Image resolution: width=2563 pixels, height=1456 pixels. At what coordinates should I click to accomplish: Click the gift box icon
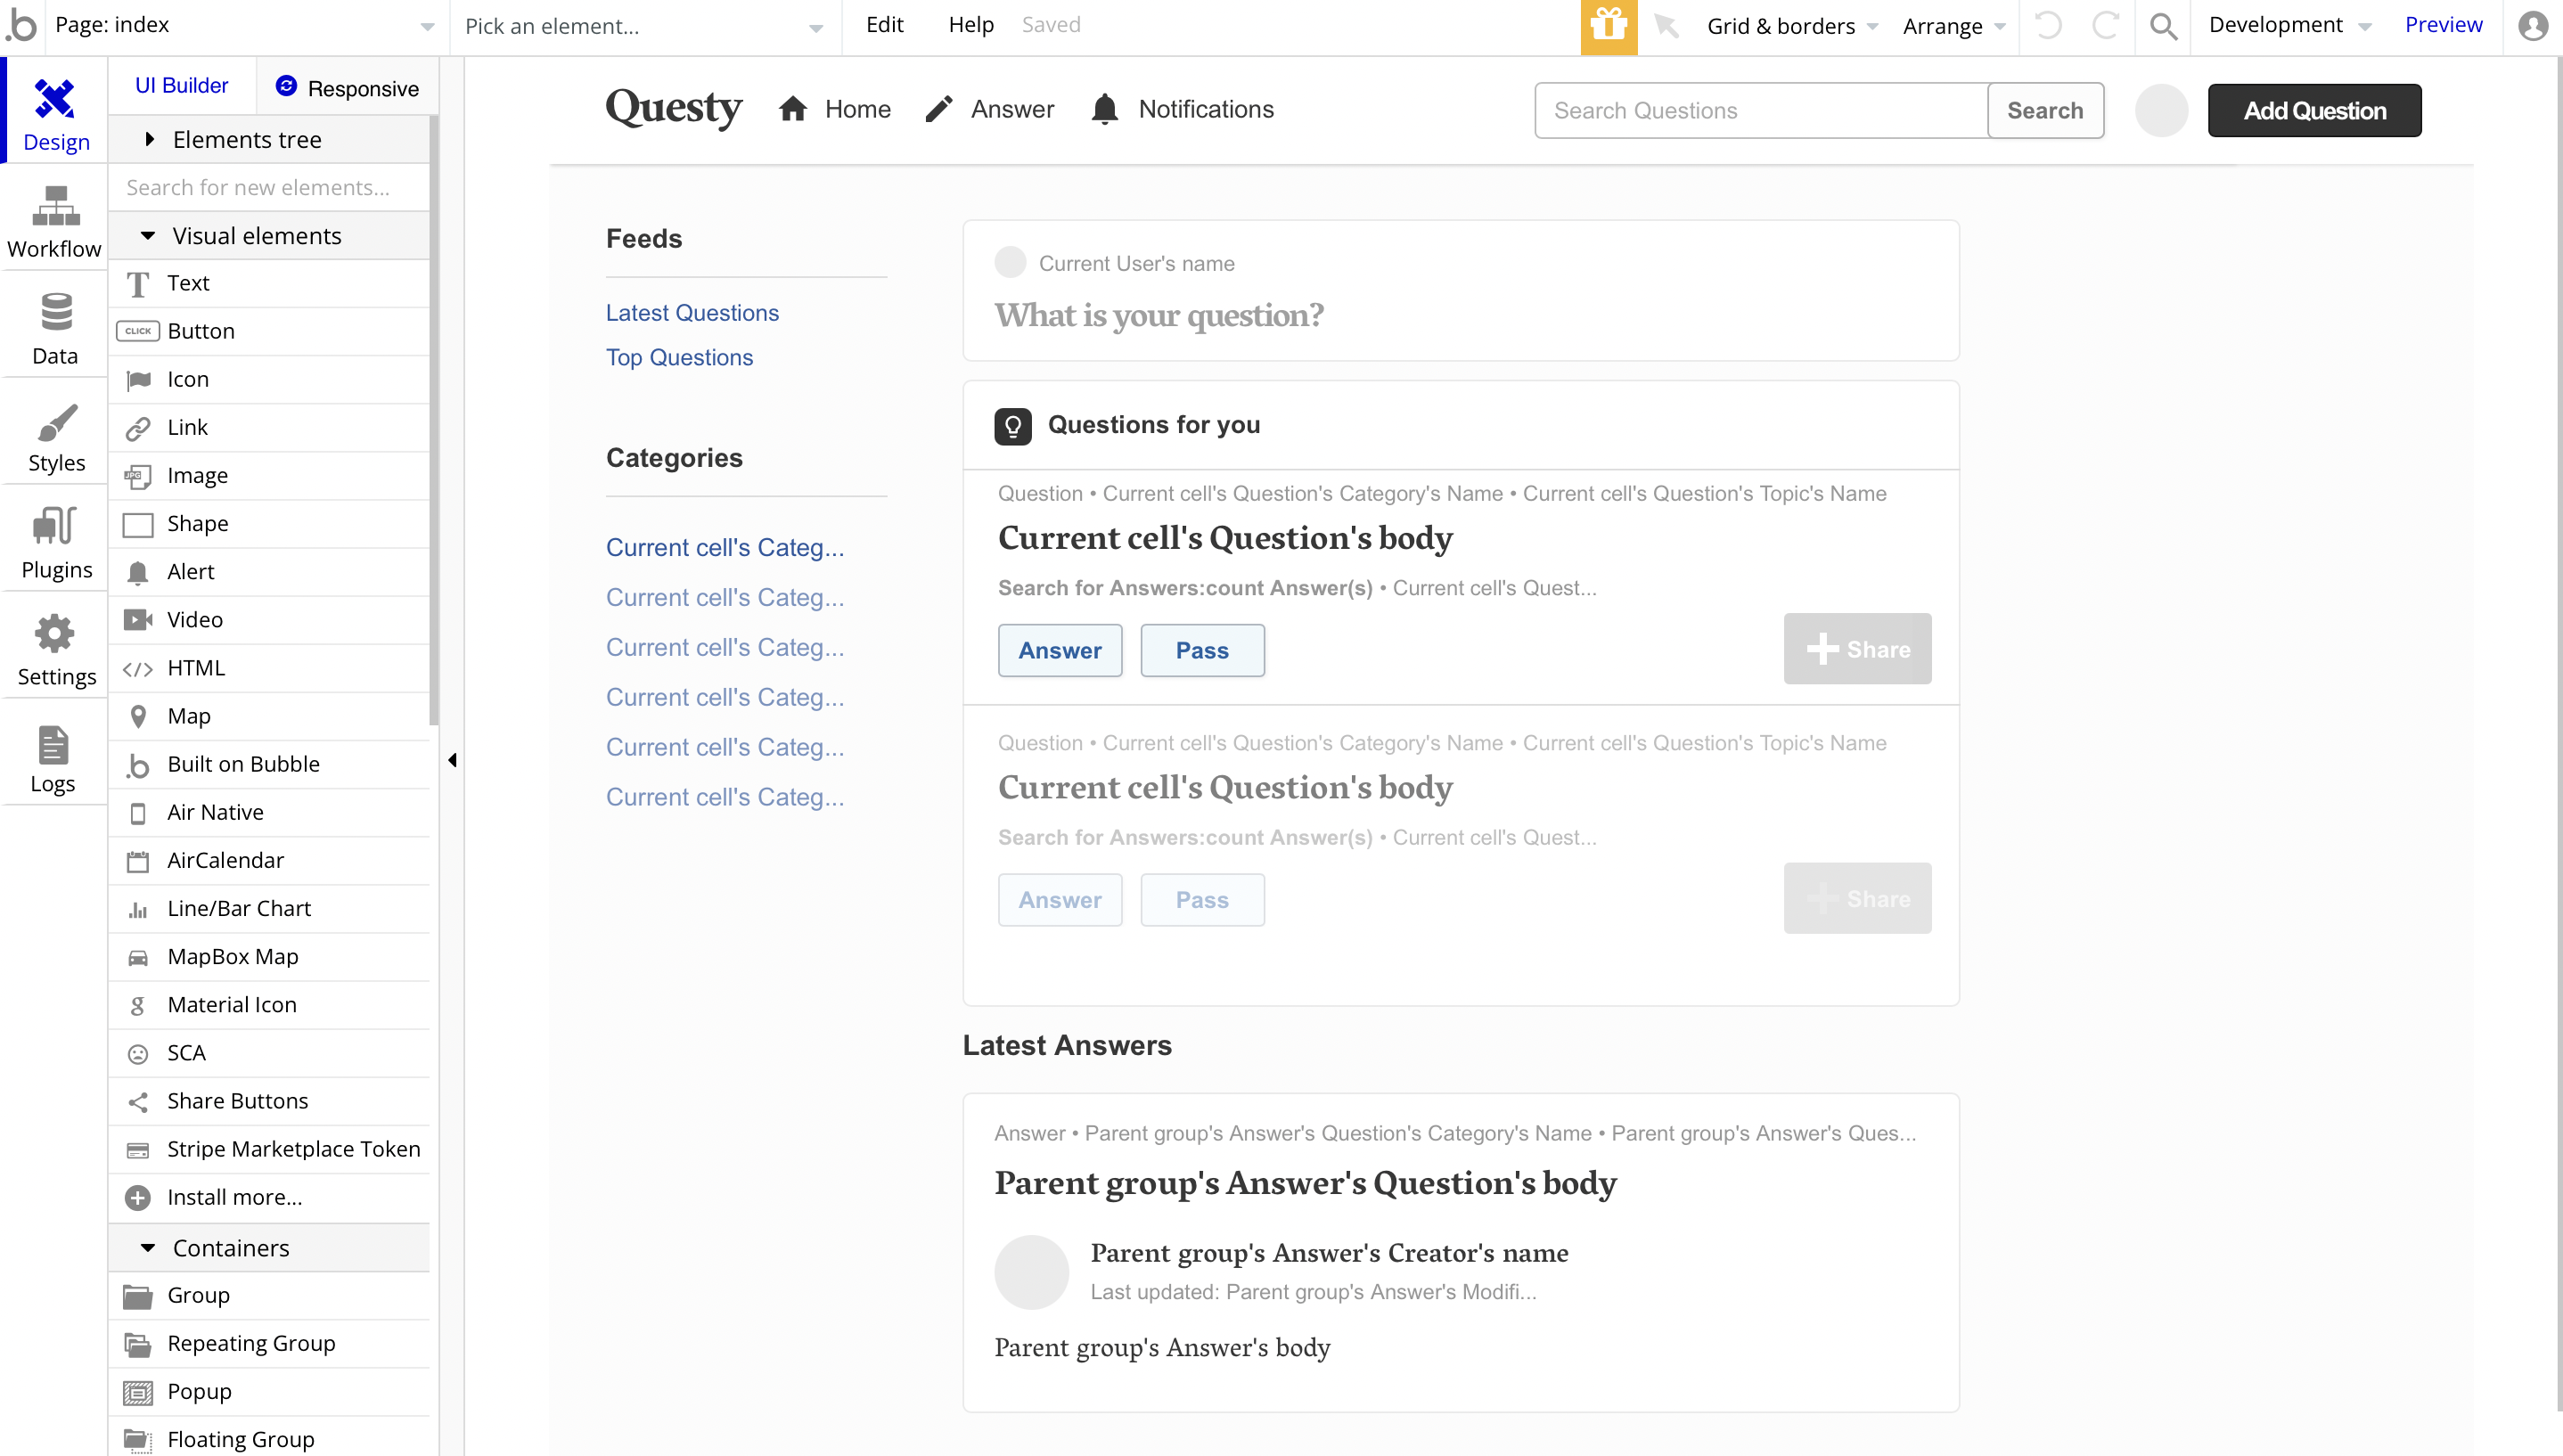[1608, 26]
